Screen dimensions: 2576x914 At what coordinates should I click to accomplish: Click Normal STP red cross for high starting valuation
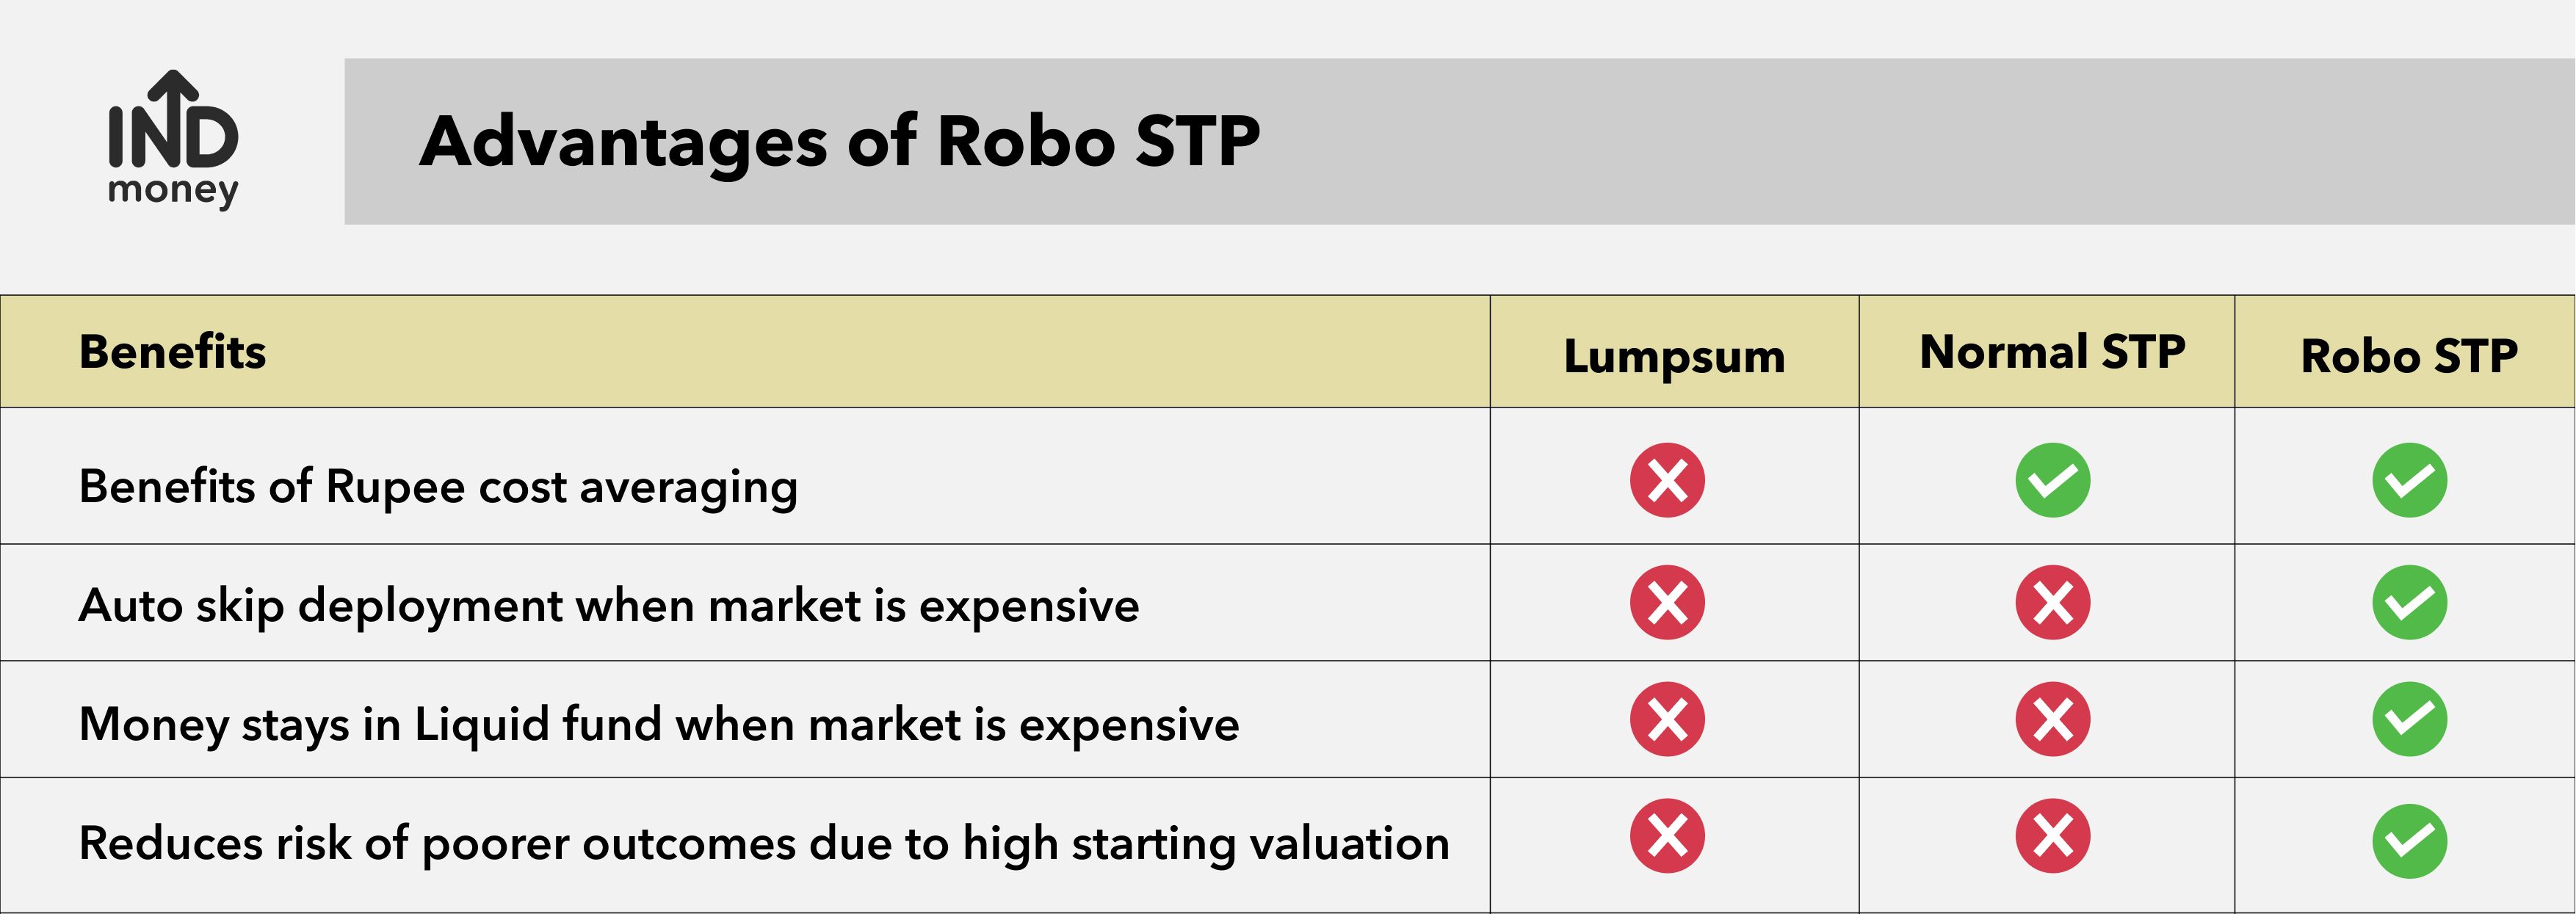point(2052,836)
